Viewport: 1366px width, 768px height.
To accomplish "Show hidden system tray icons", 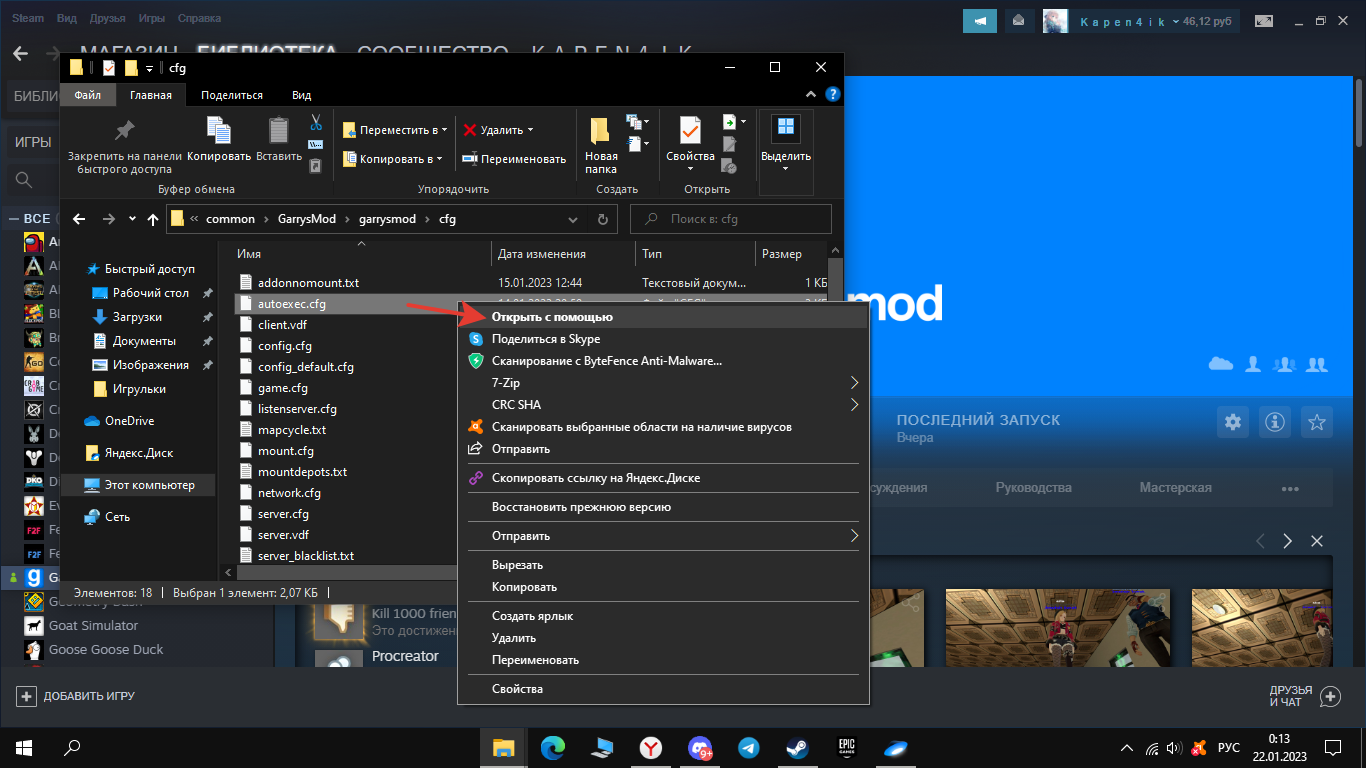I will tap(1128, 747).
